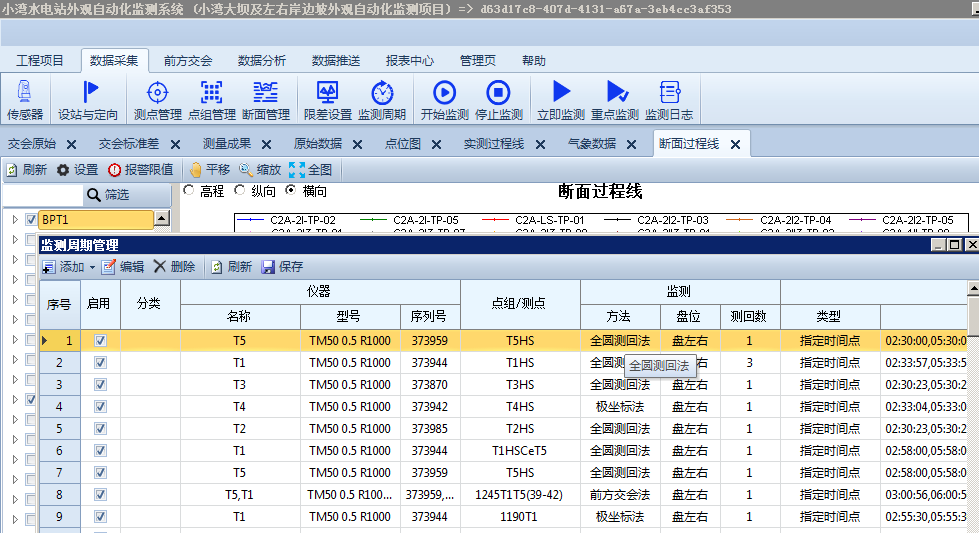Image resolution: width=979 pixels, height=533 pixels.
Task: Start monitoring with 开始监测
Action: [x=445, y=100]
